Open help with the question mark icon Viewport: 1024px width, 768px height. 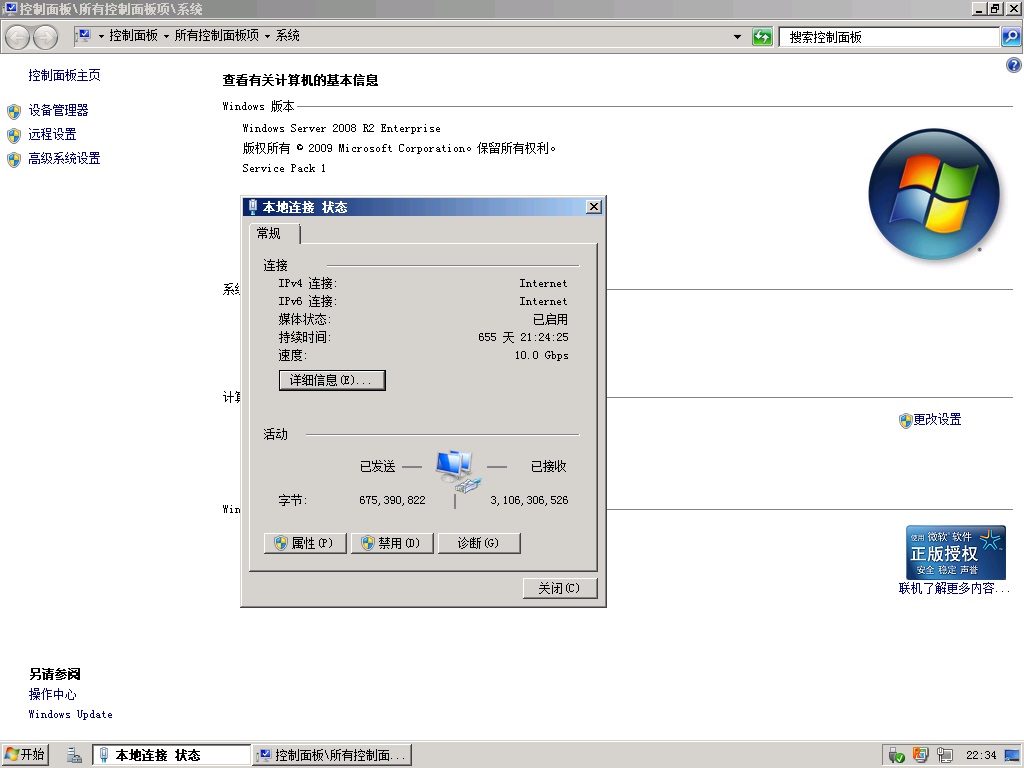click(1014, 65)
